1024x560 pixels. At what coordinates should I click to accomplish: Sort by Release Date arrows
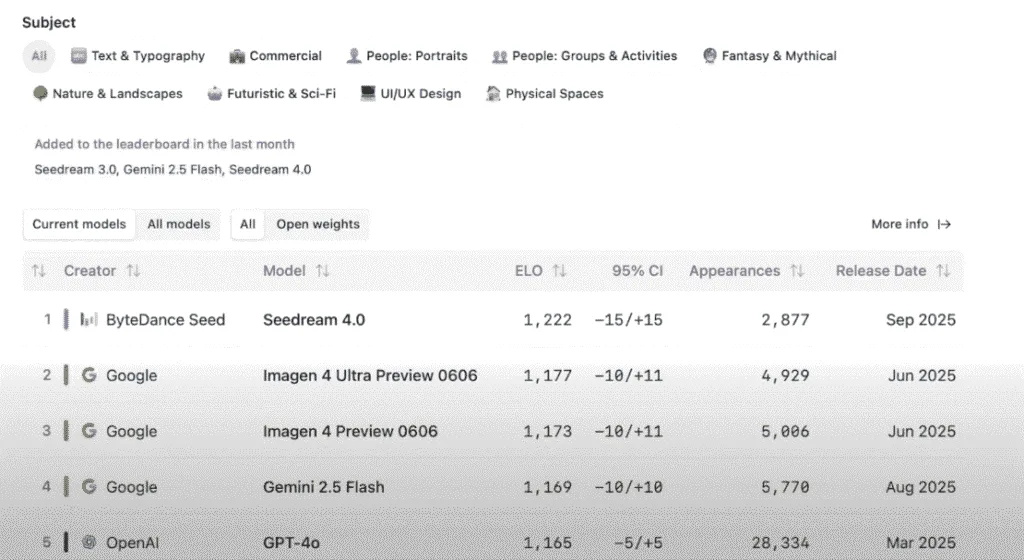(x=943, y=271)
